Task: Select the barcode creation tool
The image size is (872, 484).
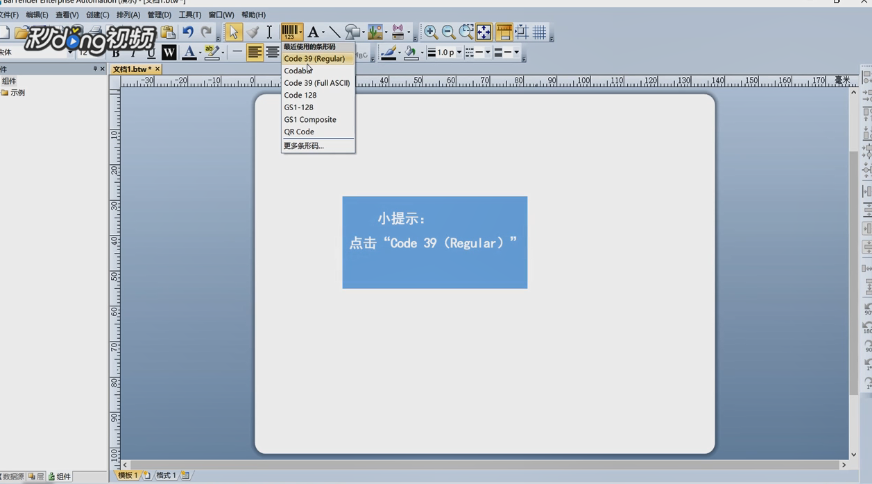Action: coord(289,32)
